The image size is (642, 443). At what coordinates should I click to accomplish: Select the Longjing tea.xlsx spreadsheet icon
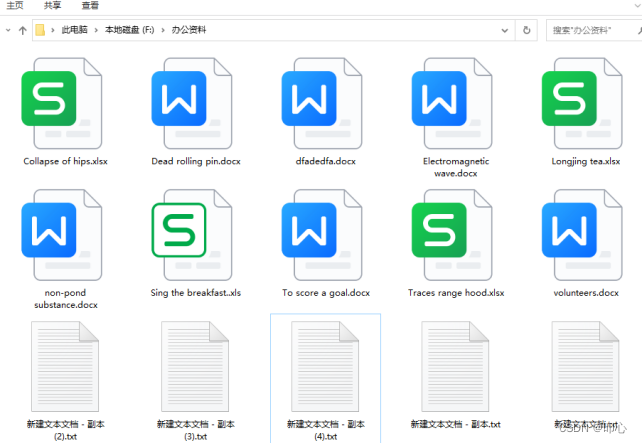(x=582, y=103)
